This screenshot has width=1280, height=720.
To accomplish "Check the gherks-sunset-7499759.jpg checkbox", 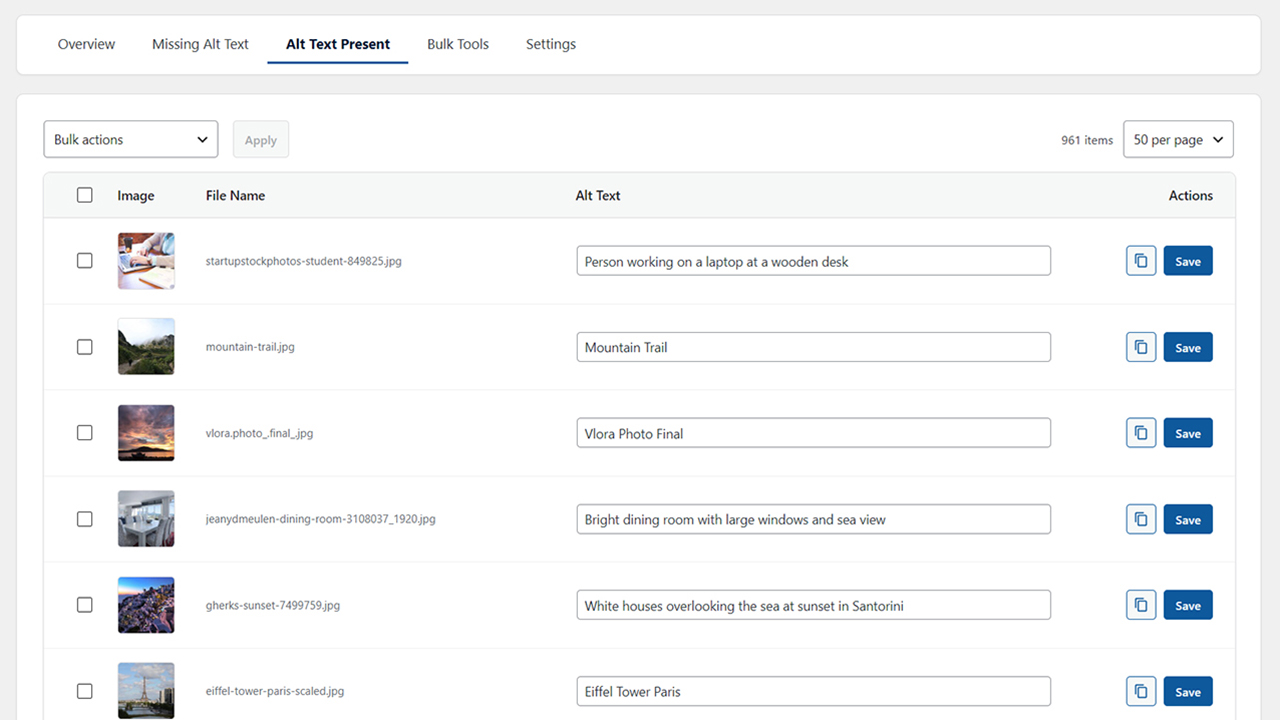I will tap(85, 605).
